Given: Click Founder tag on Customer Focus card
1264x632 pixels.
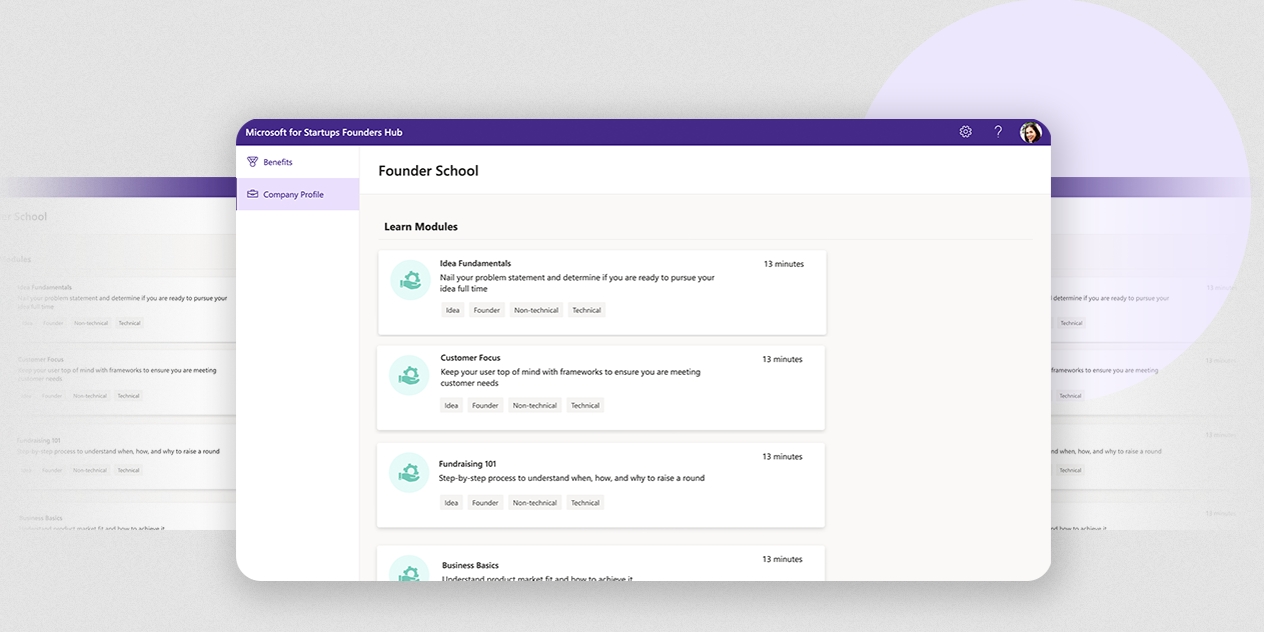Looking at the screenshot, I should tap(486, 405).
